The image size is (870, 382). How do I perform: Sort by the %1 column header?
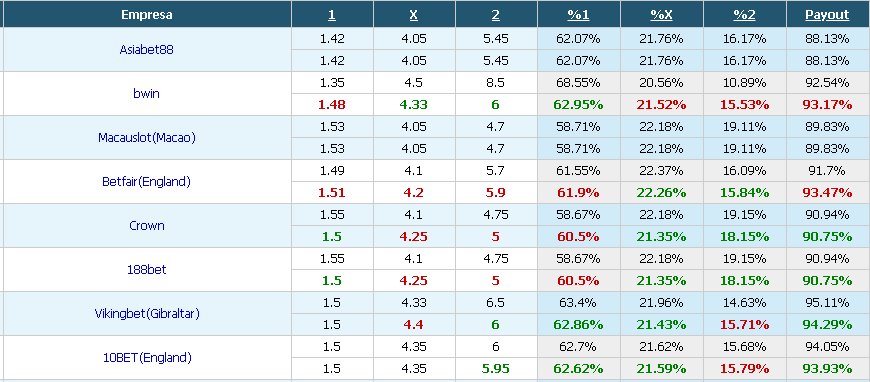(578, 15)
